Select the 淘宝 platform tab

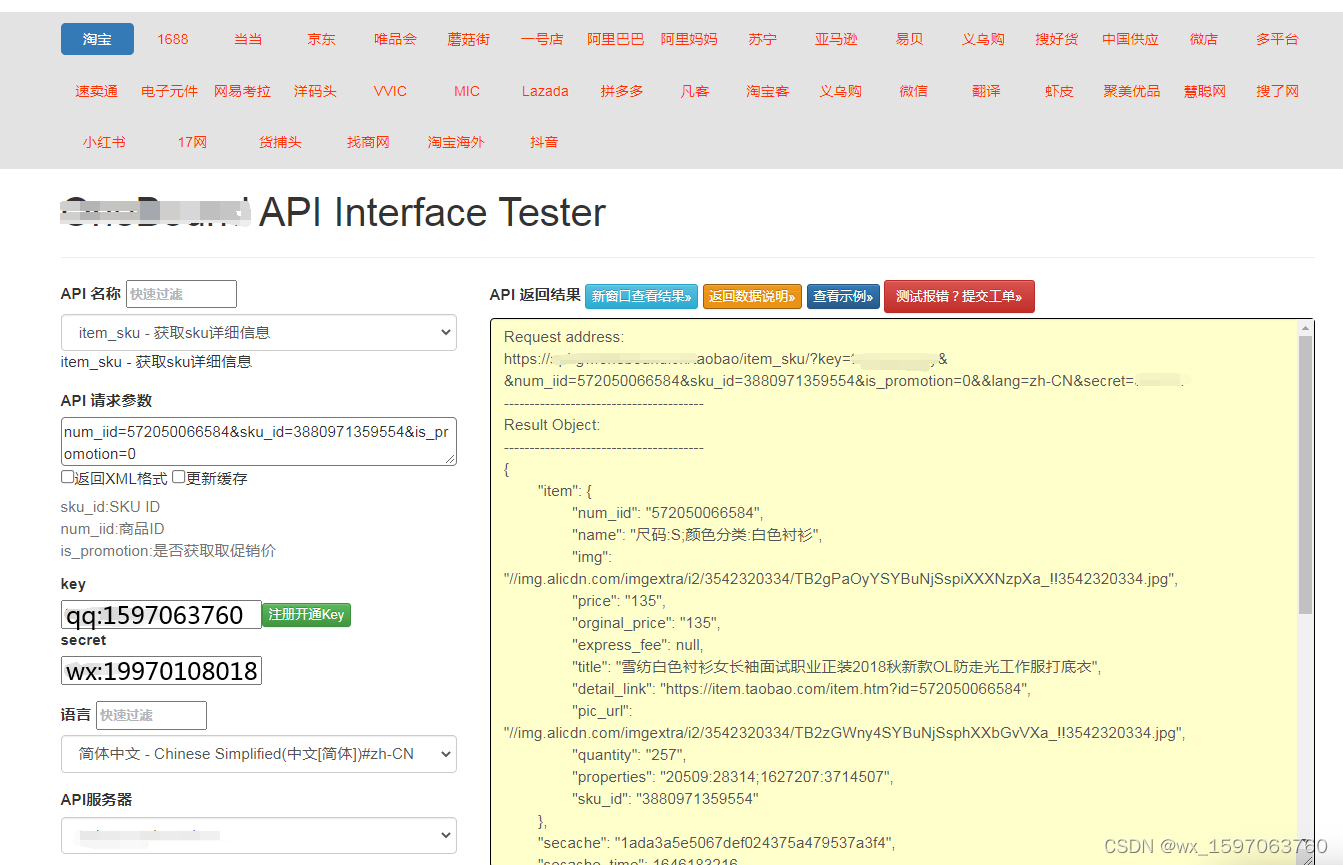(x=97, y=39)
